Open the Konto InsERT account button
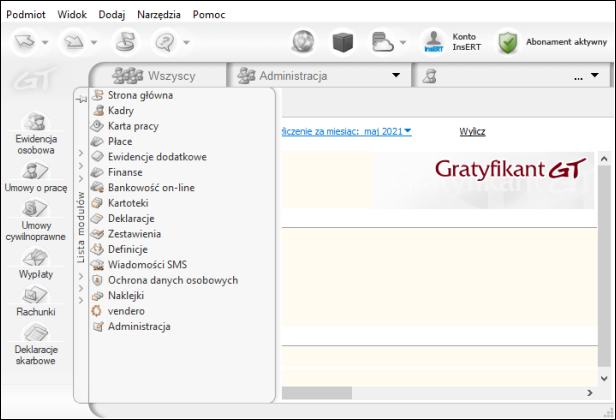616x420 pixels. 451,42
